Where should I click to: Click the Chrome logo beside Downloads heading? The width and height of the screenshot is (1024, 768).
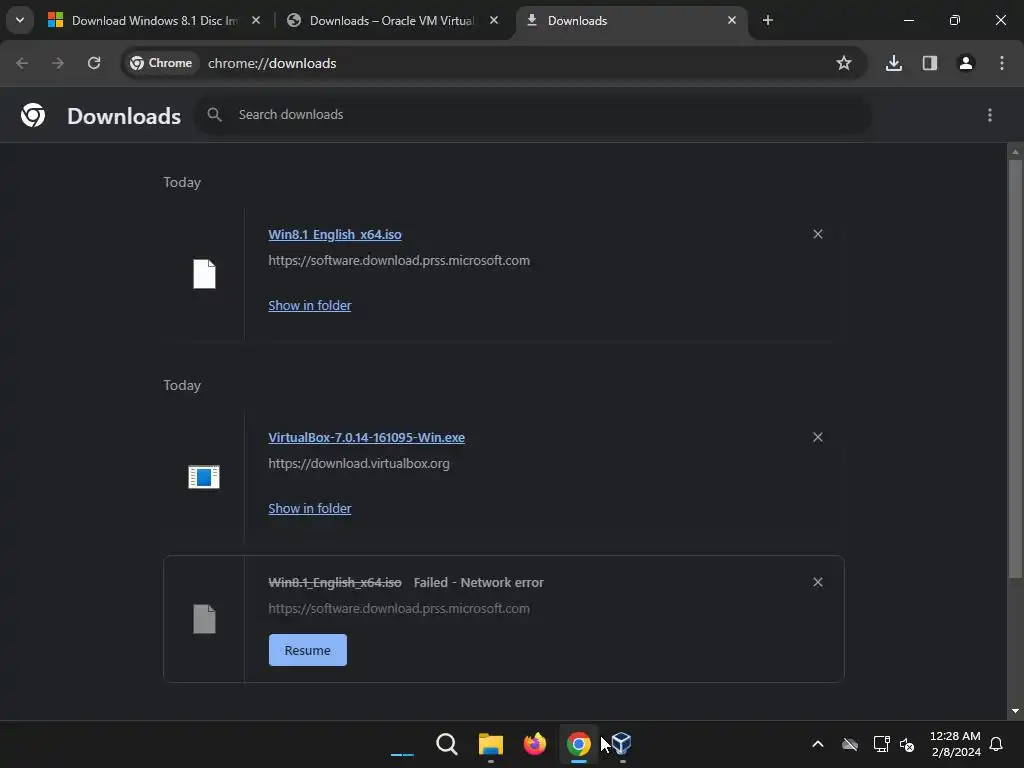(33, 115)
